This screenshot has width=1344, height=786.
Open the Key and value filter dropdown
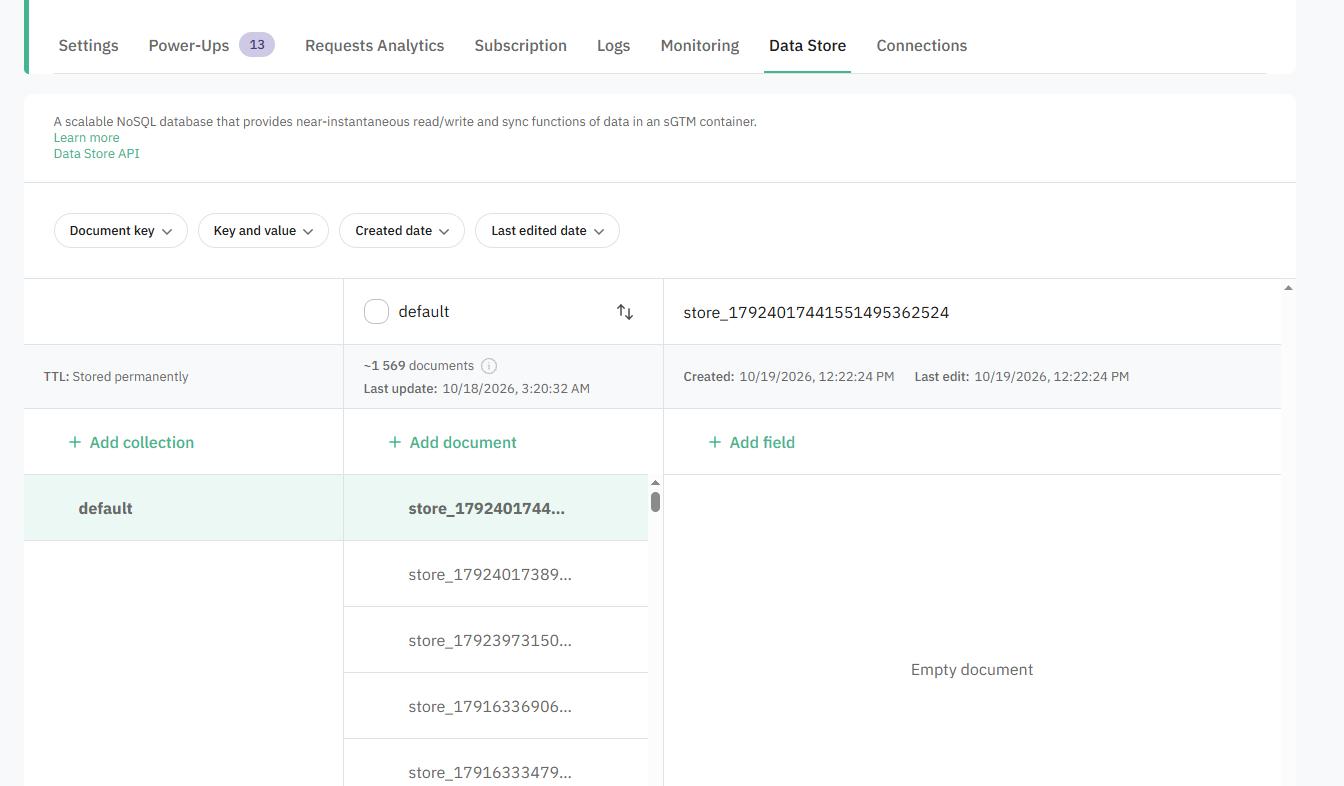pyautogui.click(x=264, y=231)
